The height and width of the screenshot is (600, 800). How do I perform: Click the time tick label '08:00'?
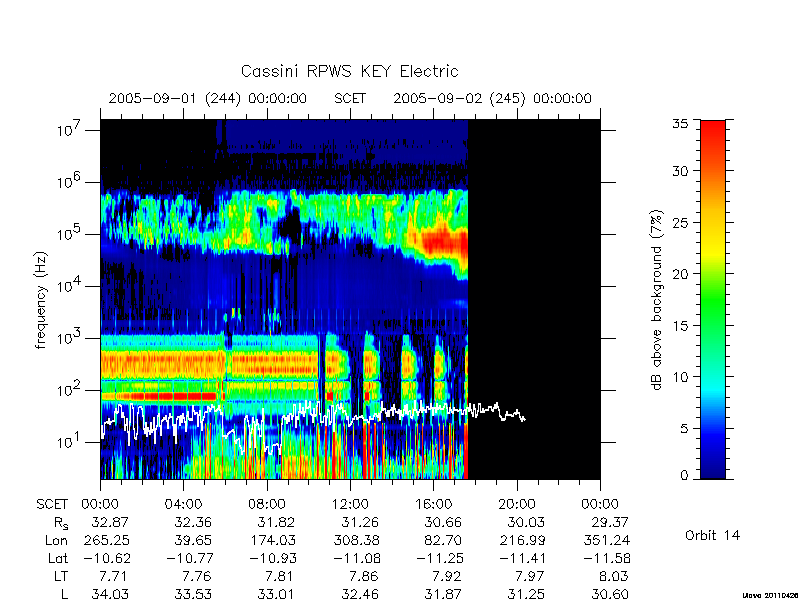tap(267, 504)
